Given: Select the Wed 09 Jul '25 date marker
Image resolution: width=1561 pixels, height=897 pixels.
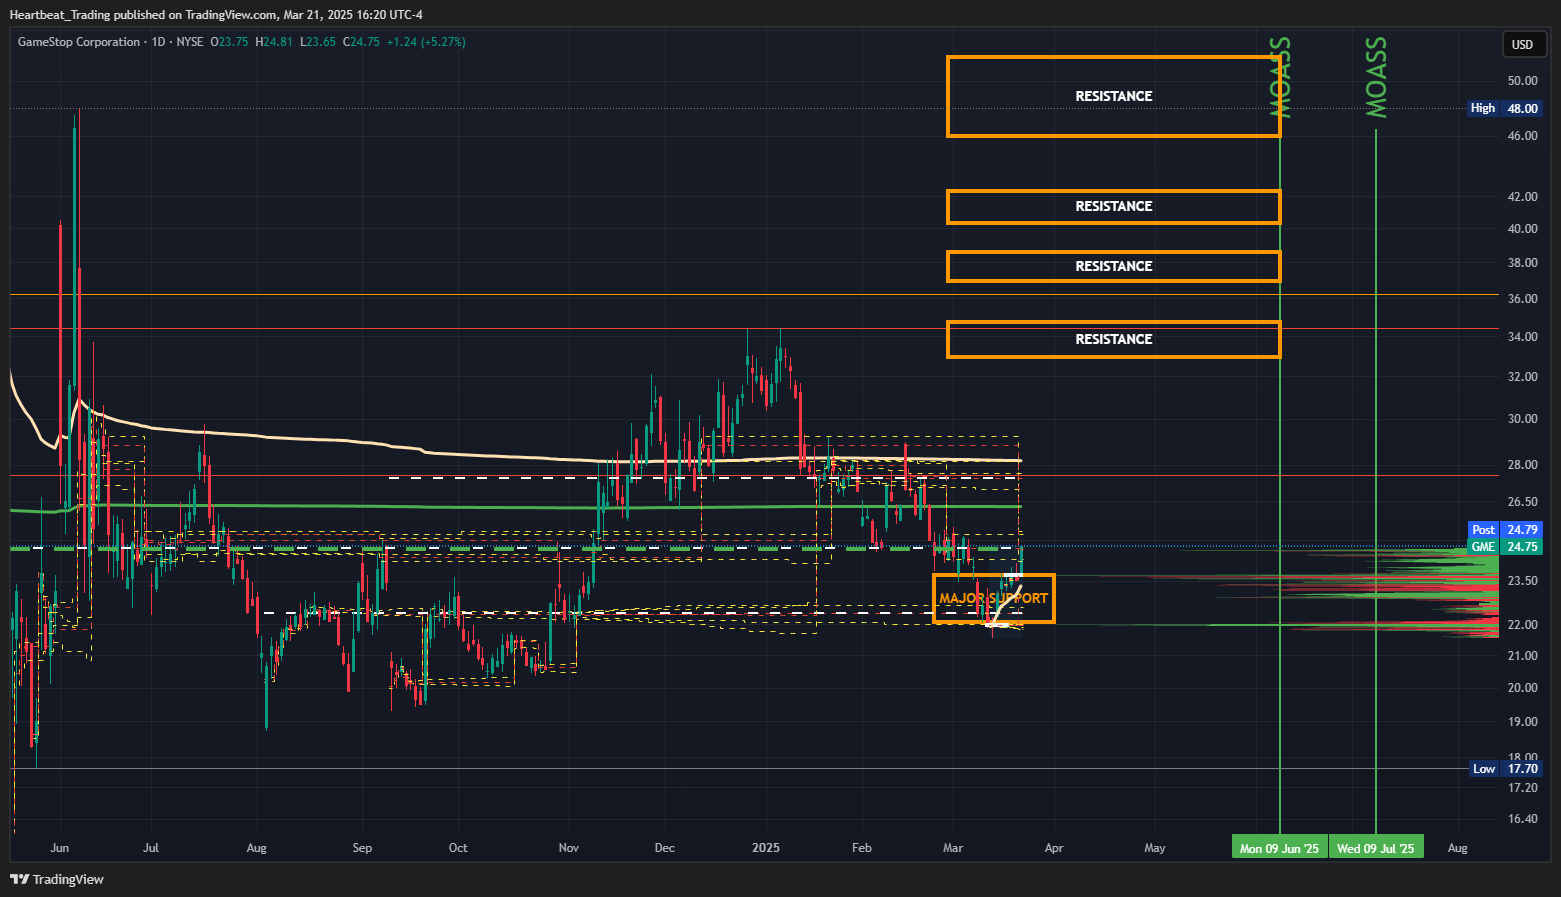Looking at the screenshot, I should (x=1376, y=848).
